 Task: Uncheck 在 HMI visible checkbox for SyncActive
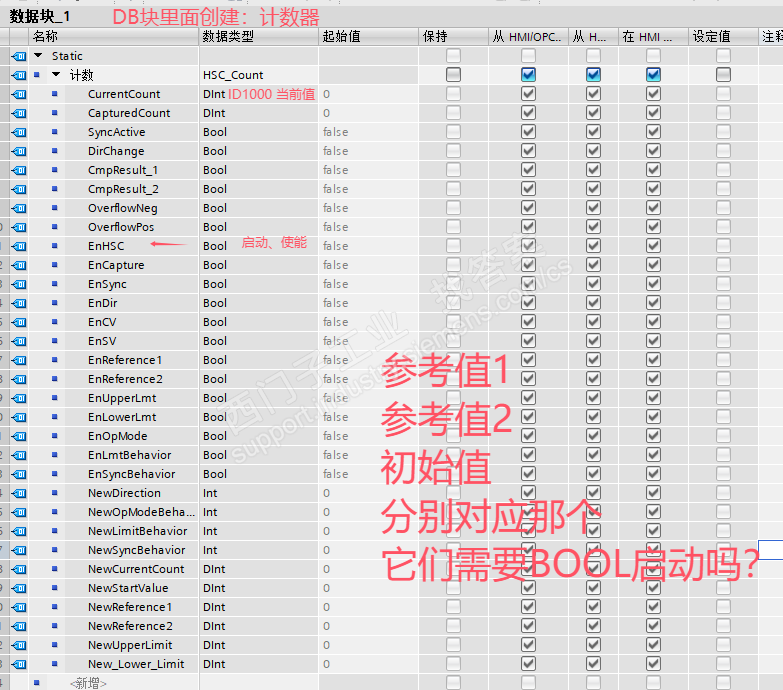click(x=653, y=131)
